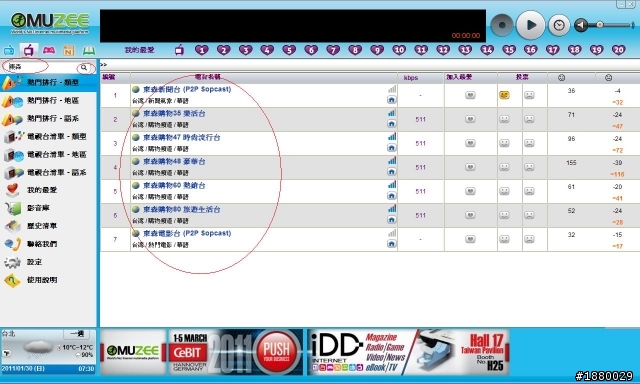Select favorite heart slot 3
640x384 pixels.
[245, 50]
